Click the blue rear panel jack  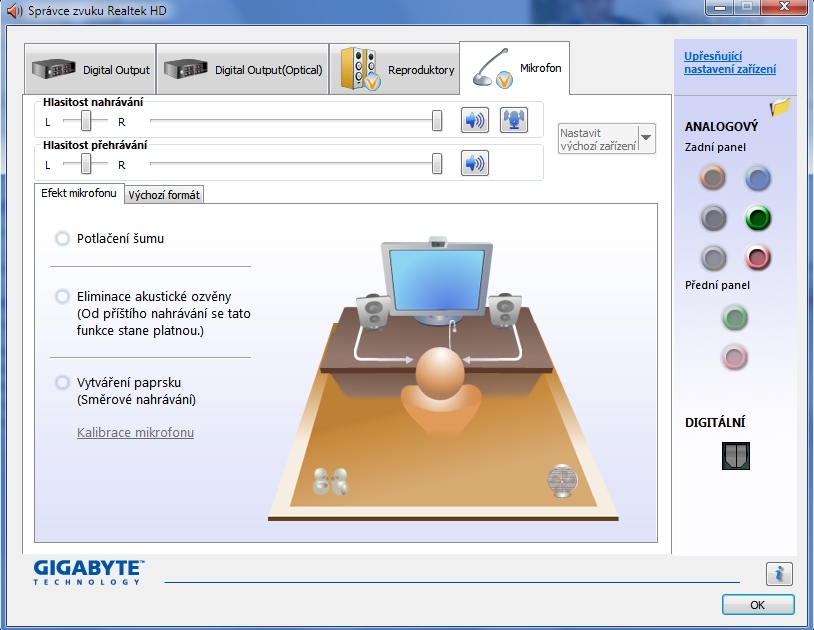(x=757, y=178)
